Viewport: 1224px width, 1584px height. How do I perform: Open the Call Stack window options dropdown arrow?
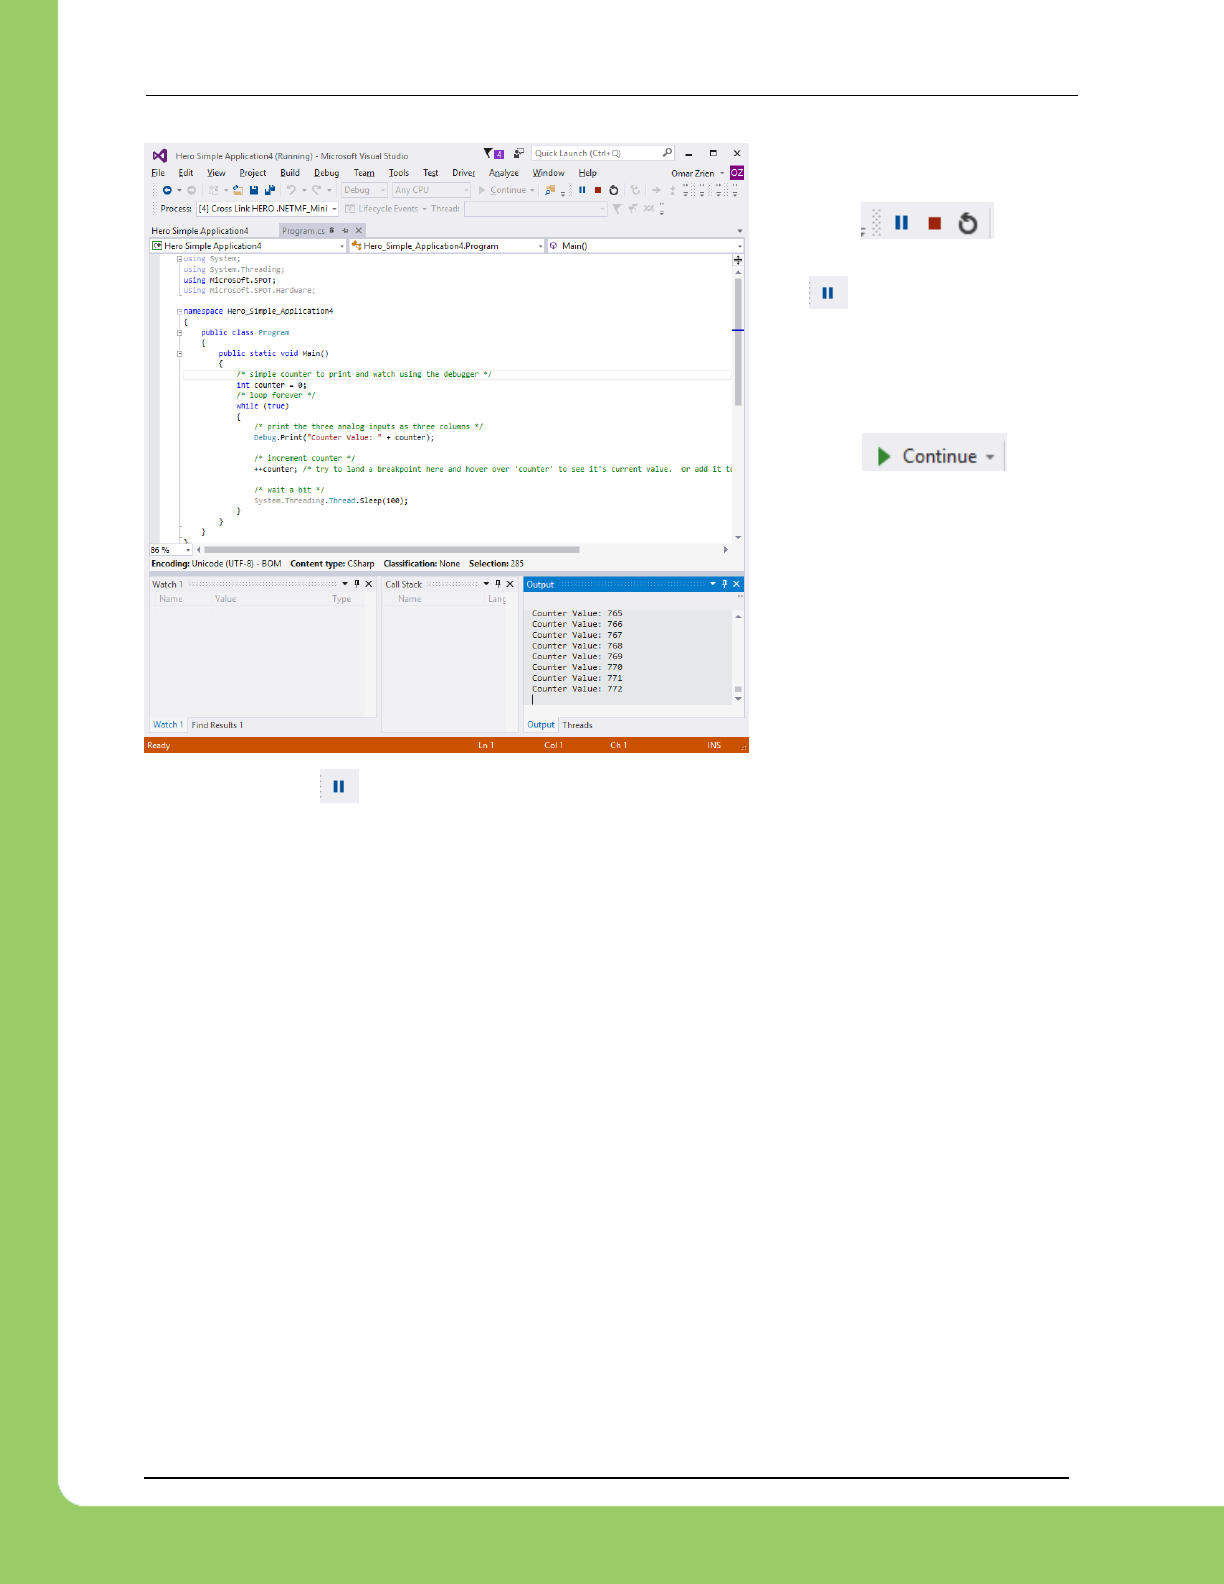(x=486, y=584)
